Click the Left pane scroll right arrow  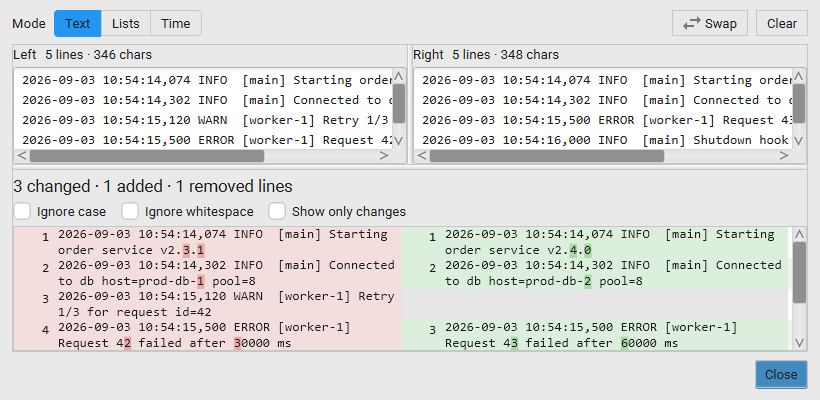tap(384, 156)
